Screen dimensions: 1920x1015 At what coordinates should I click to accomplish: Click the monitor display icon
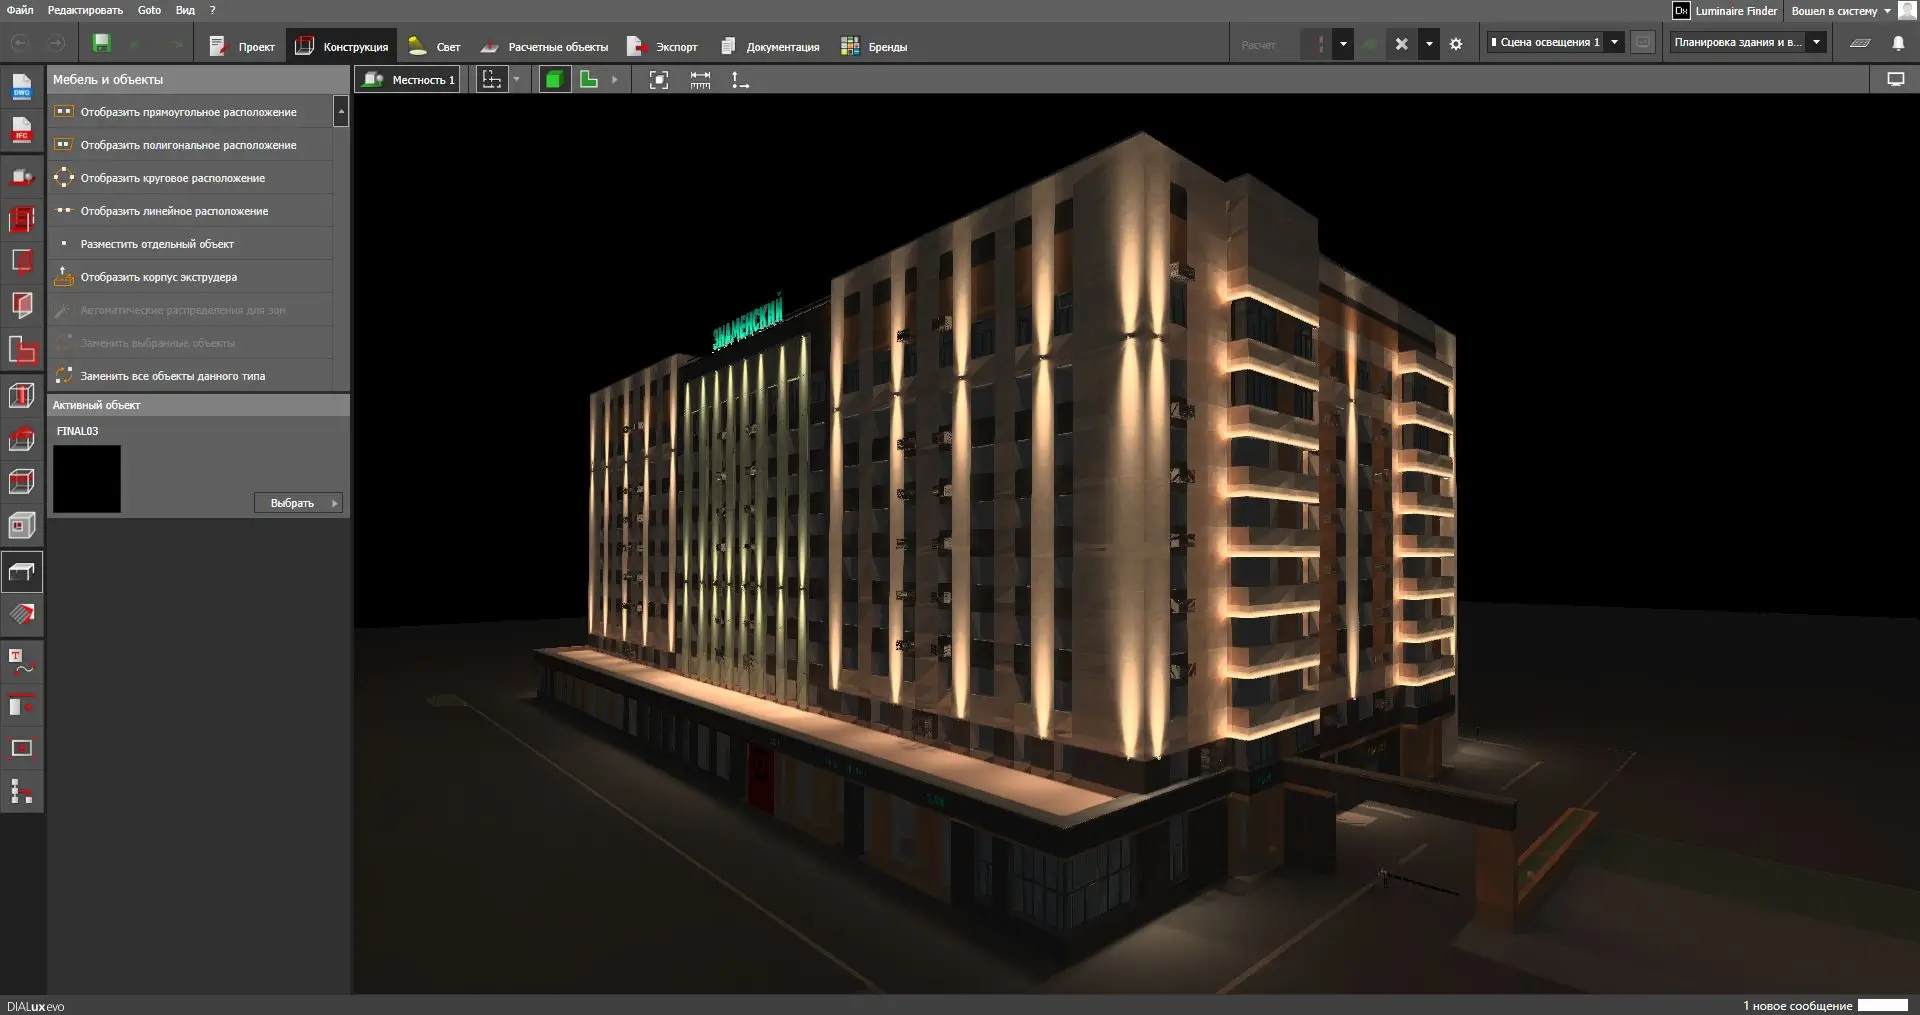[1895, 80]
